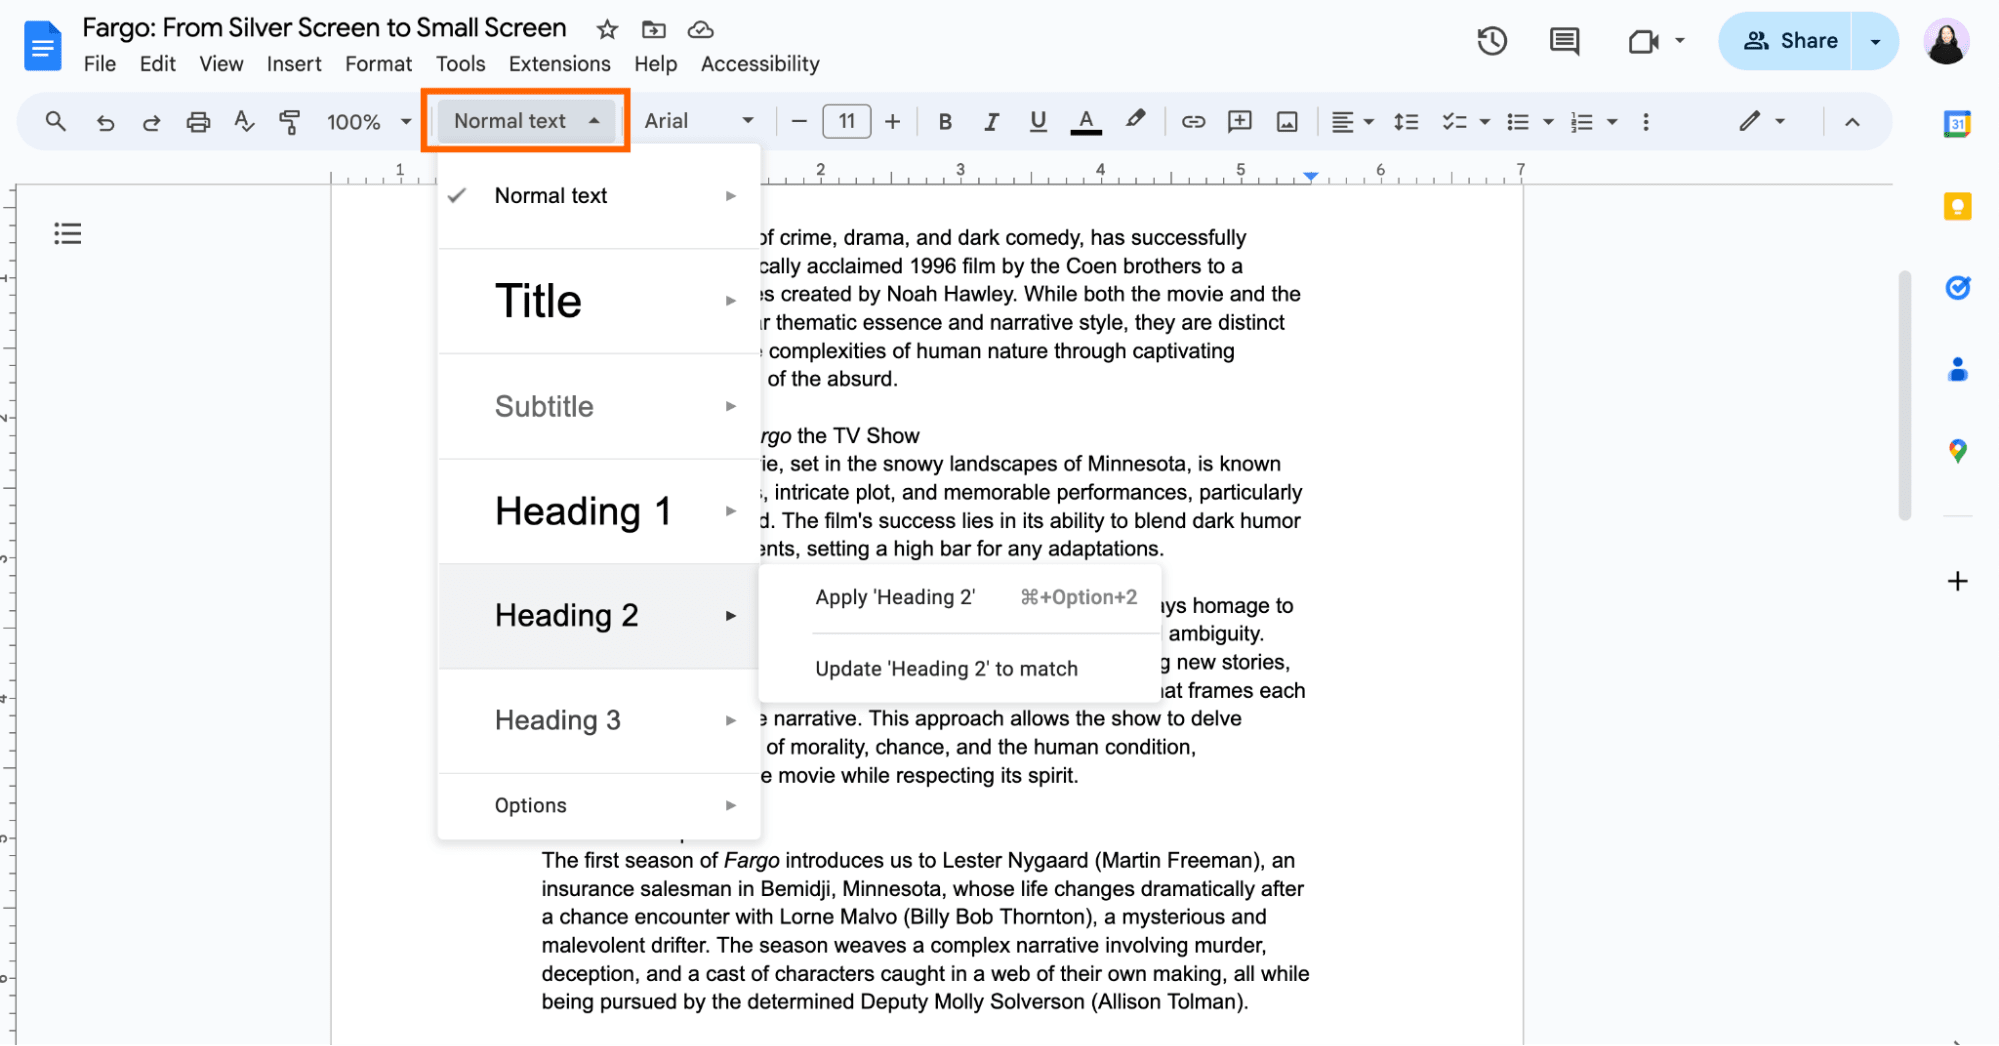The height and width of the screenshot is (1046, 1999).
Task: View cloud save status
Action: point(701,30)
